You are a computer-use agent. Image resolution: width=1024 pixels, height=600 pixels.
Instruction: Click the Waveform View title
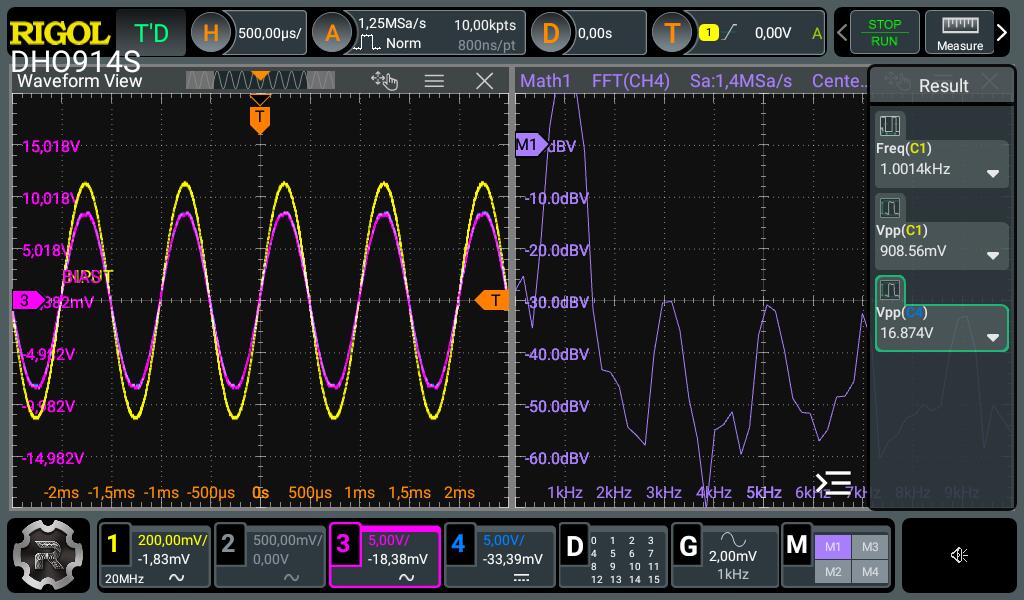click(80, 81)
